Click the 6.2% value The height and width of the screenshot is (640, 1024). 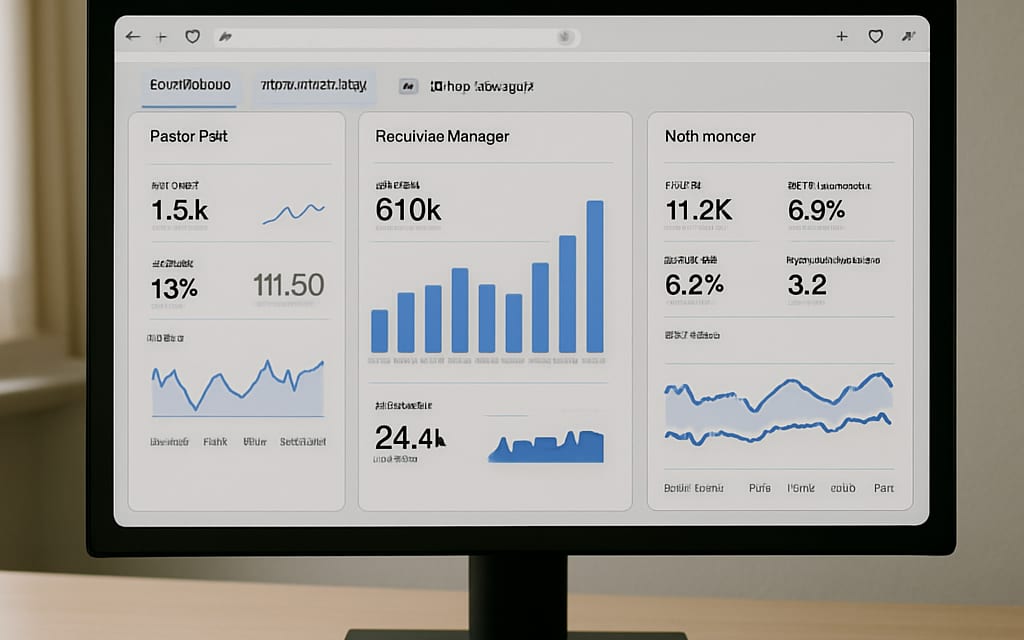coord(694,285)
